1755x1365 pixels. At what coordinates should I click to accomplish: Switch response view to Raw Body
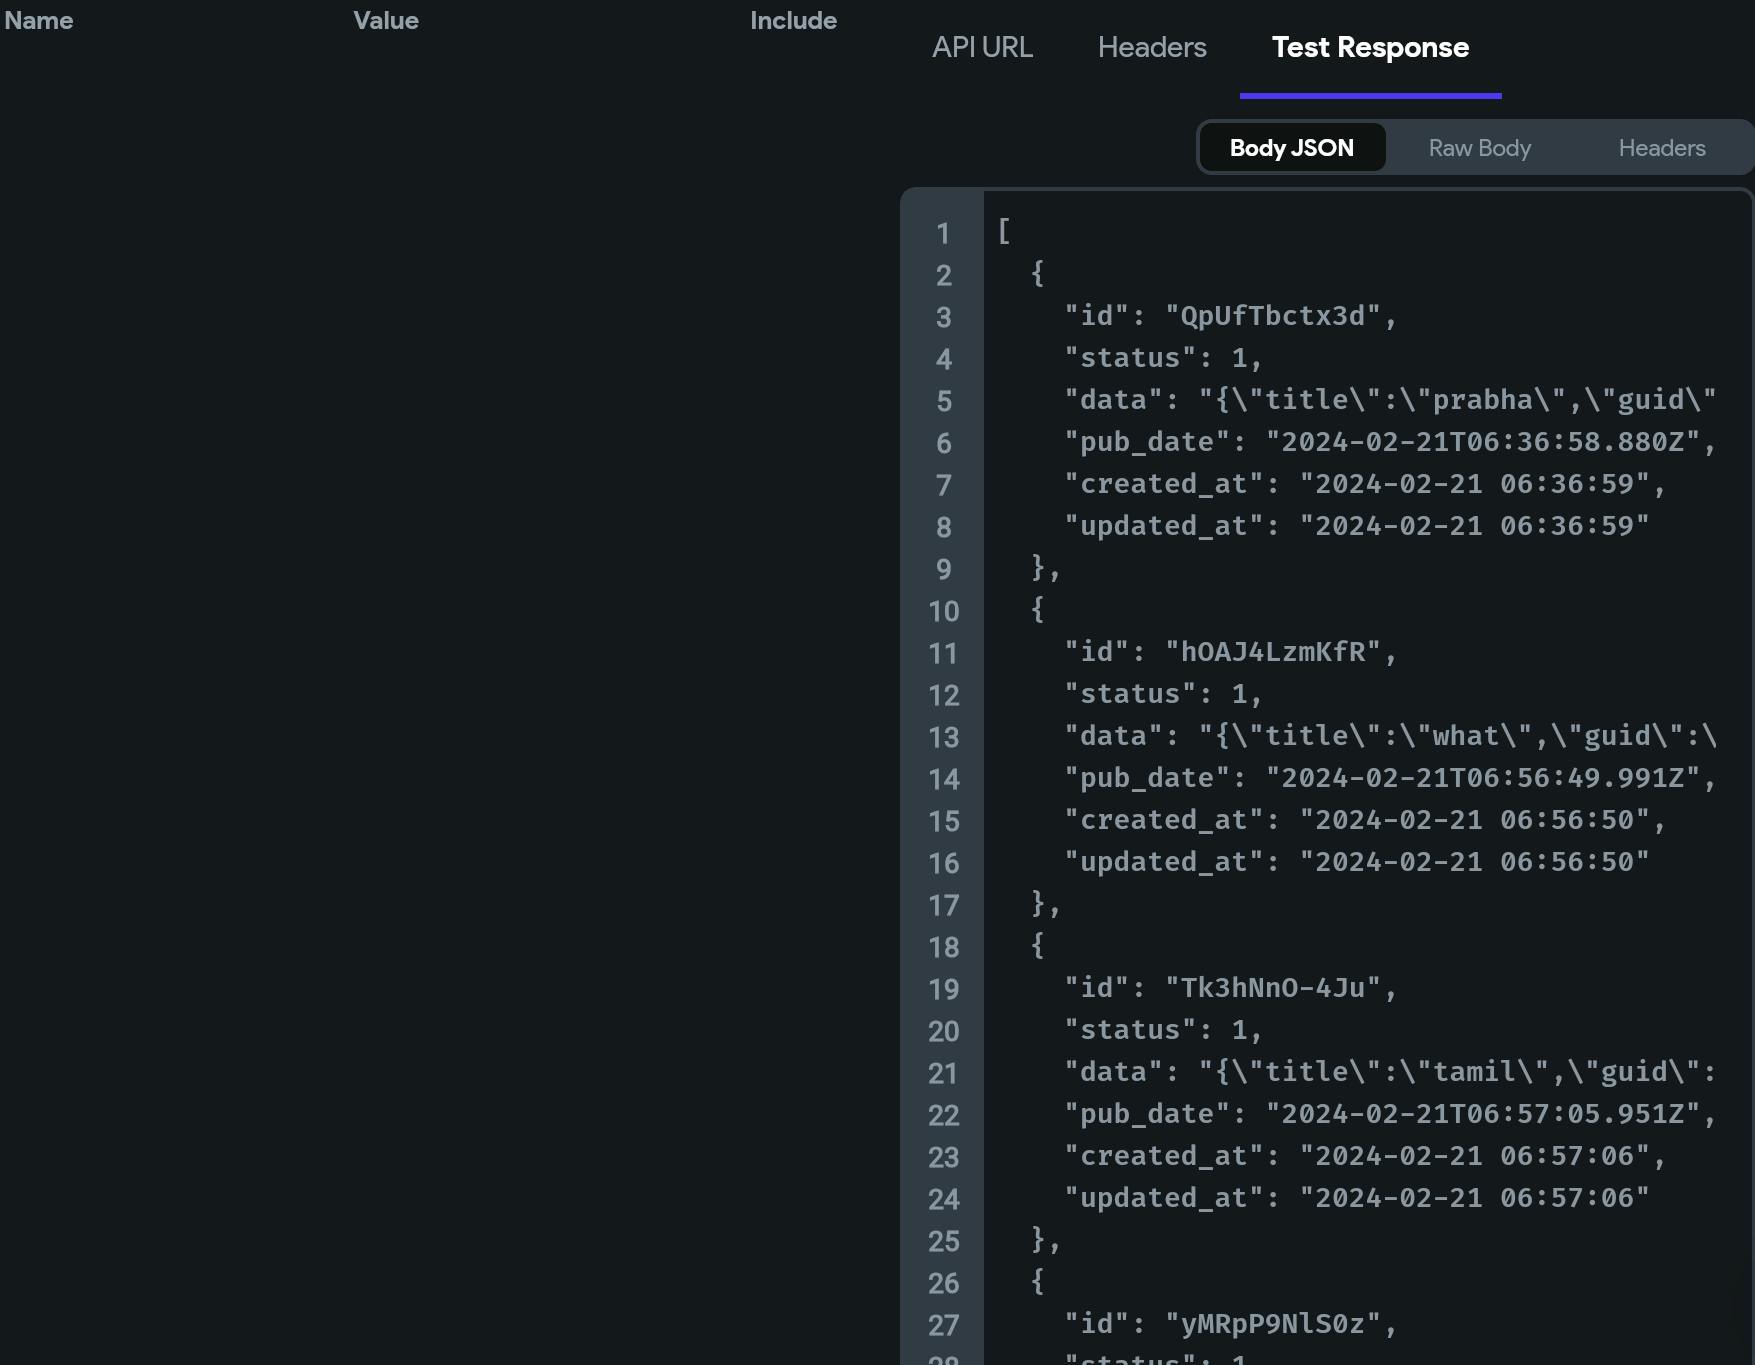point(1479,148)
